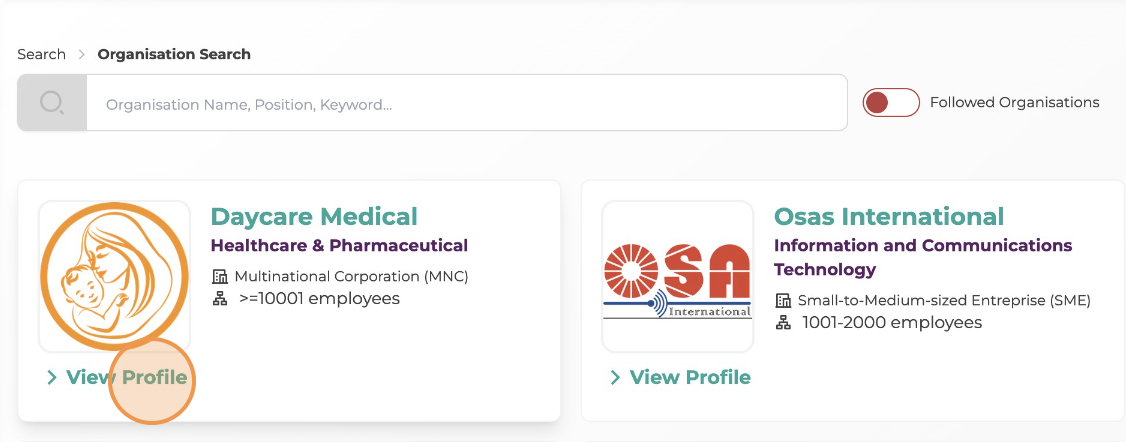Viewport: 1126px width, 442px height.
Task: Open the Osas International logo thumbnail
Action: pos(678,276)
